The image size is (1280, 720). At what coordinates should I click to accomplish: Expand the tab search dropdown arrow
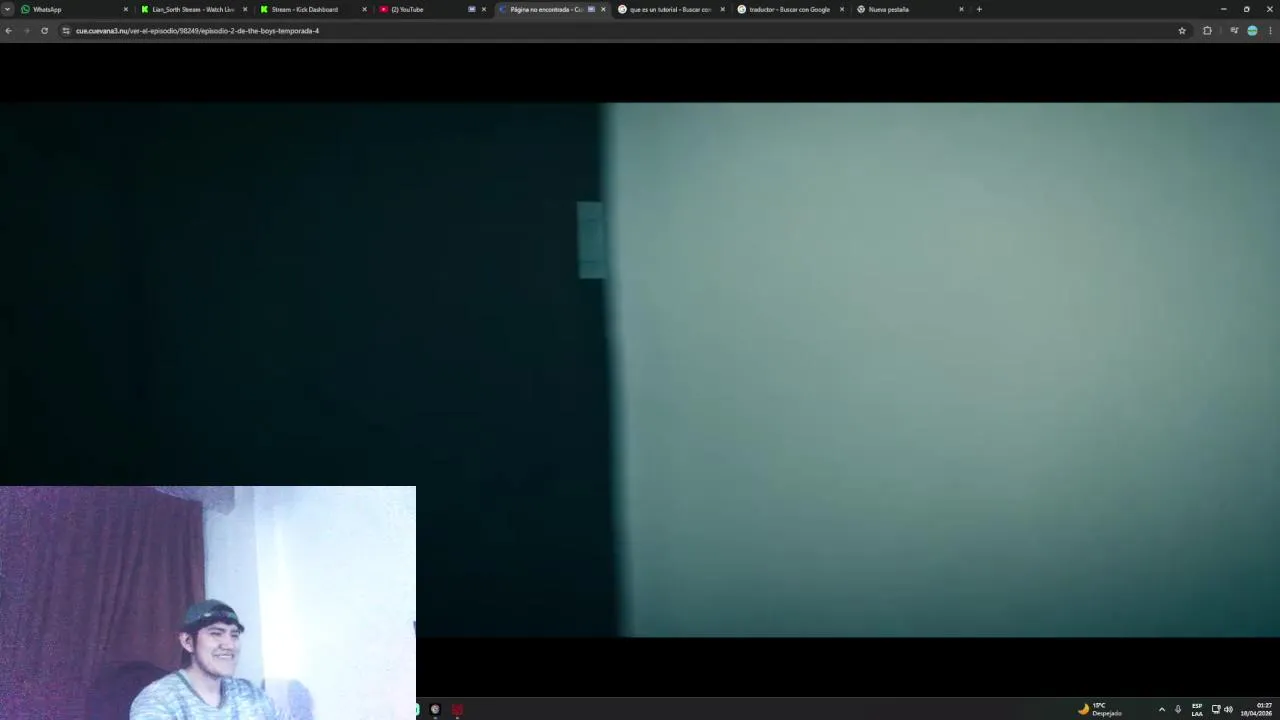tap(7, 9)
